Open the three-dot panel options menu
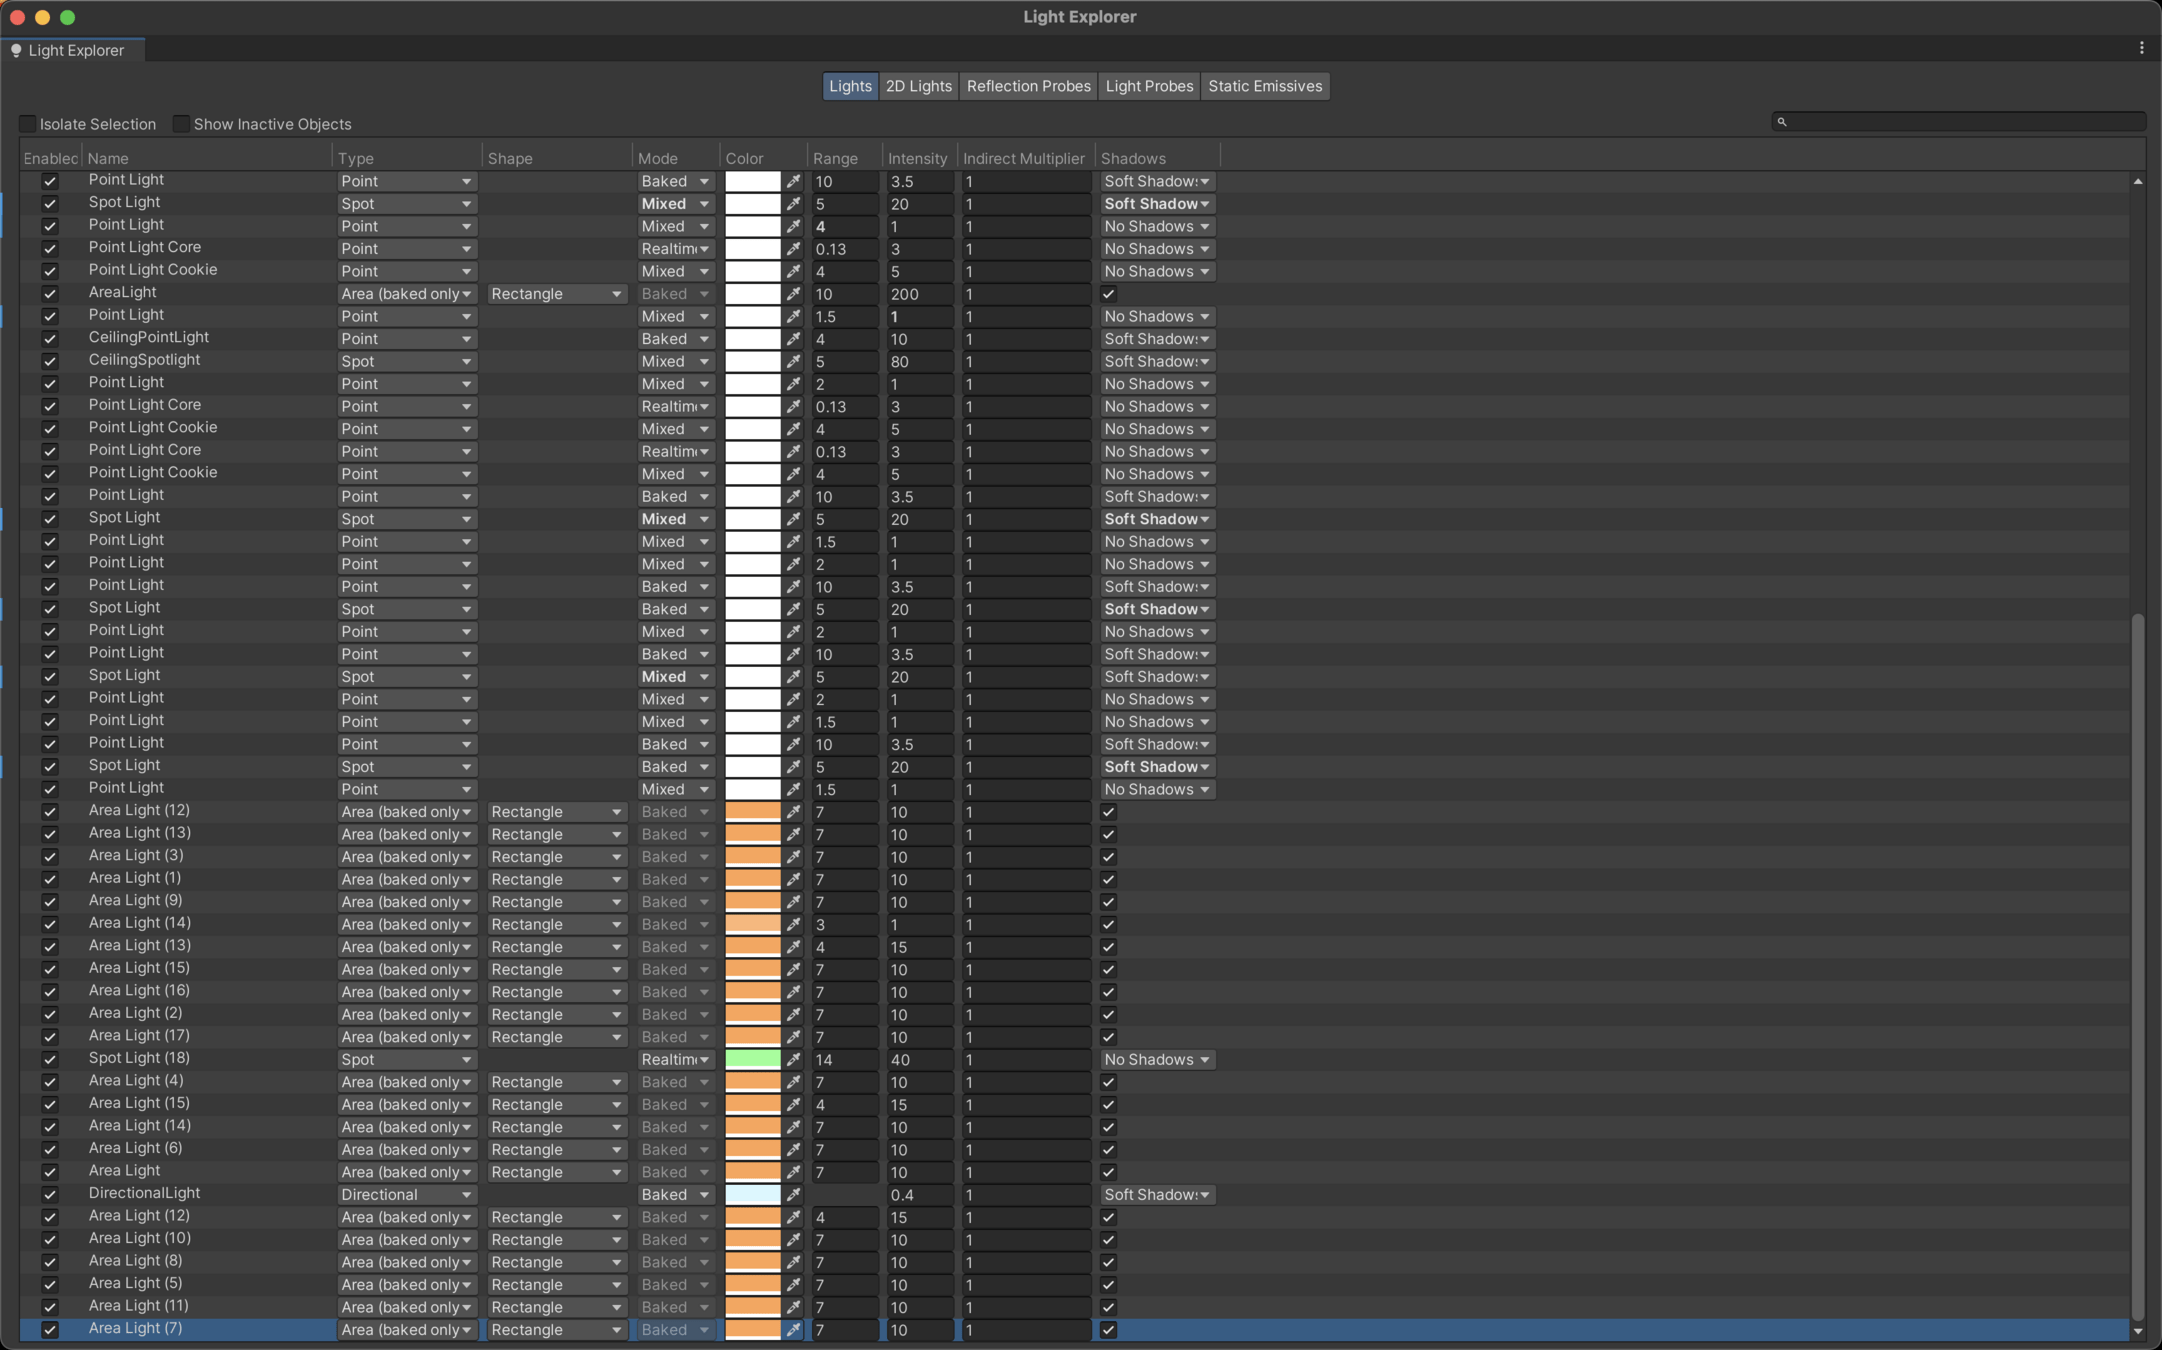The width and height of the screenshot is (2162, 1350). pyautogui.click(x=2141, y=48)
